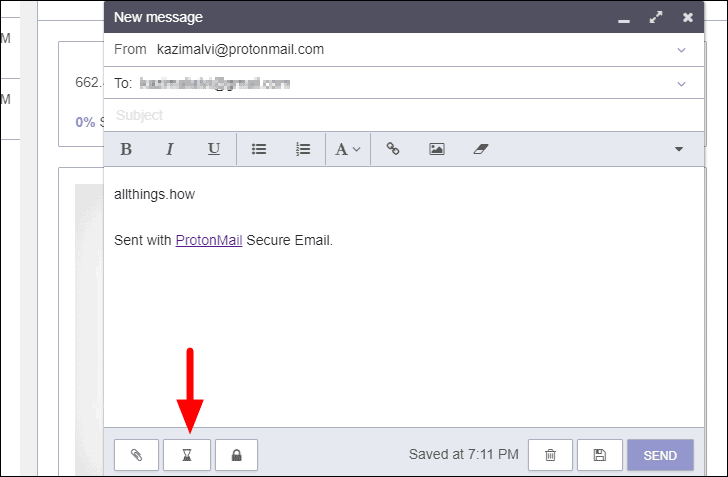This screenshot has height=477, width=728.
Task: Click into the Subject field
Action: coord(404,115)
